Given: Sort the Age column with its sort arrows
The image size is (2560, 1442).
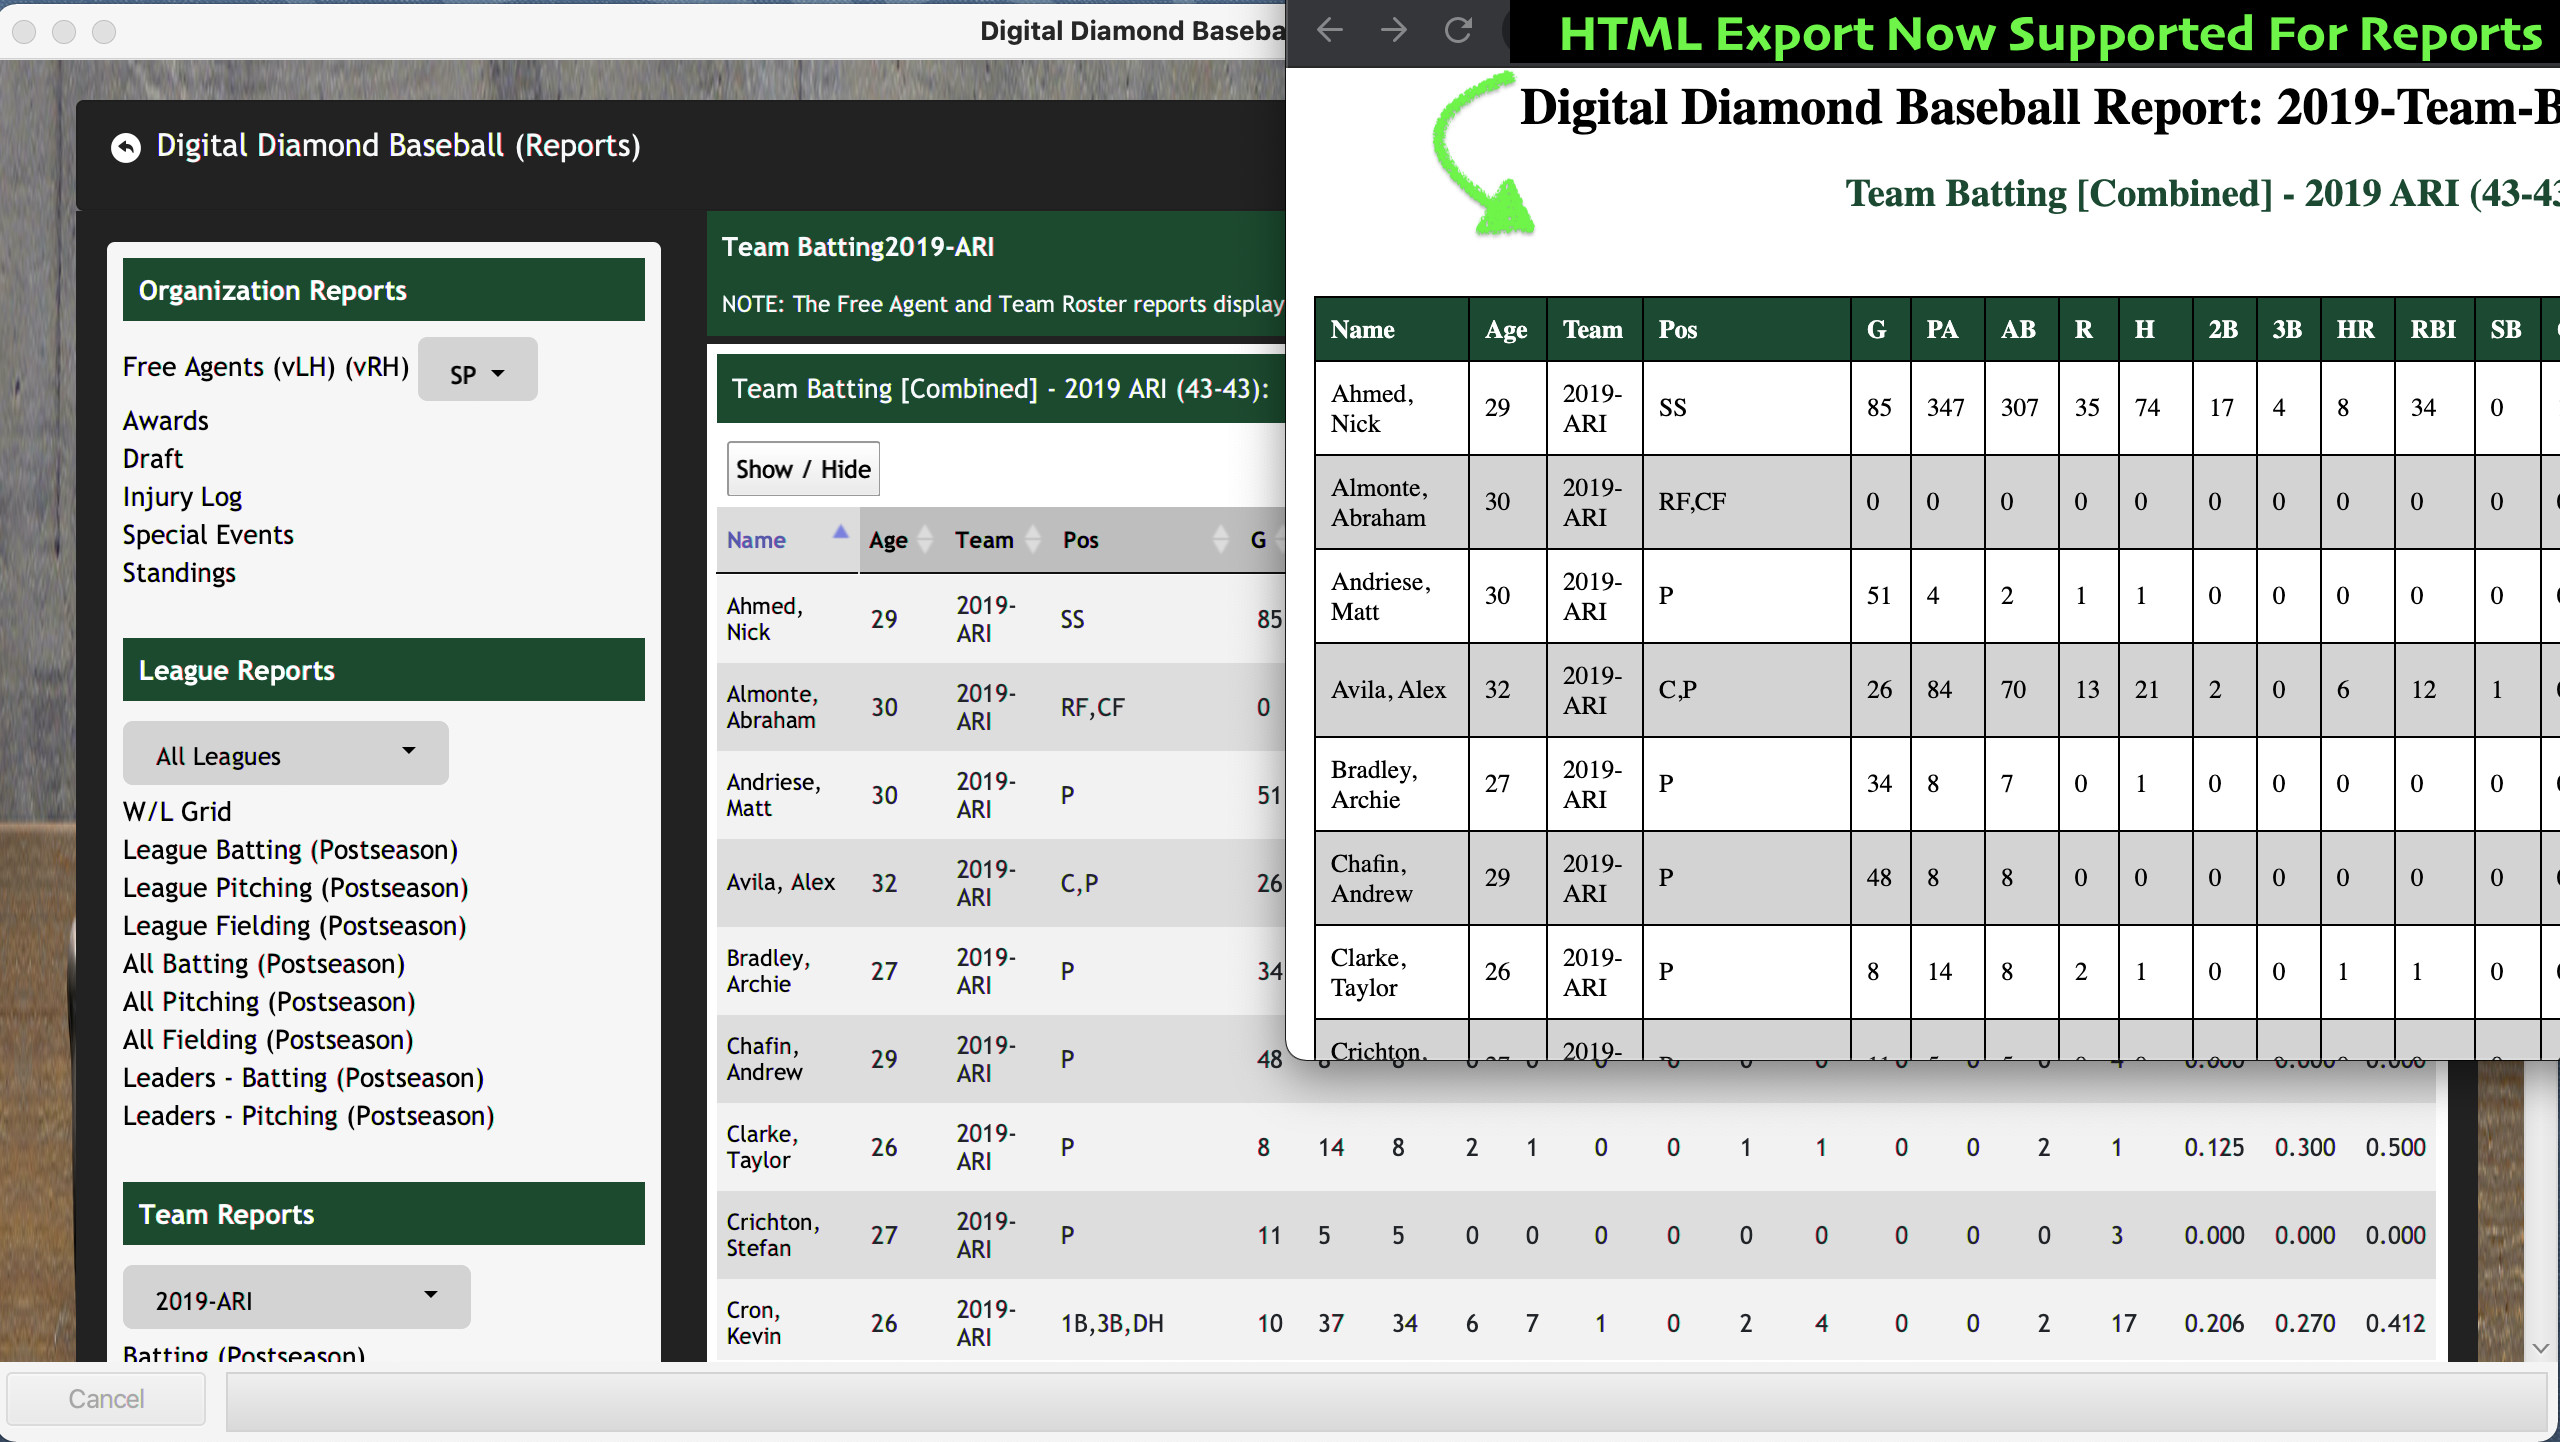Looking at the screenshot, I should (925, 540).
